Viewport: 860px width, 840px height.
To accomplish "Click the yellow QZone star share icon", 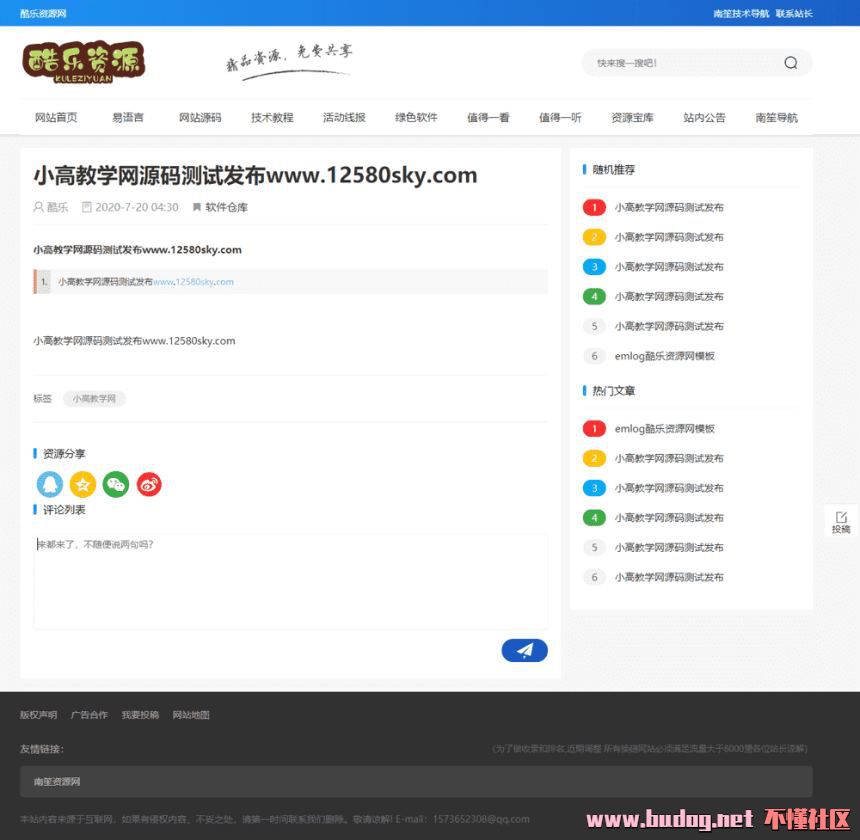I will (83, 484).
